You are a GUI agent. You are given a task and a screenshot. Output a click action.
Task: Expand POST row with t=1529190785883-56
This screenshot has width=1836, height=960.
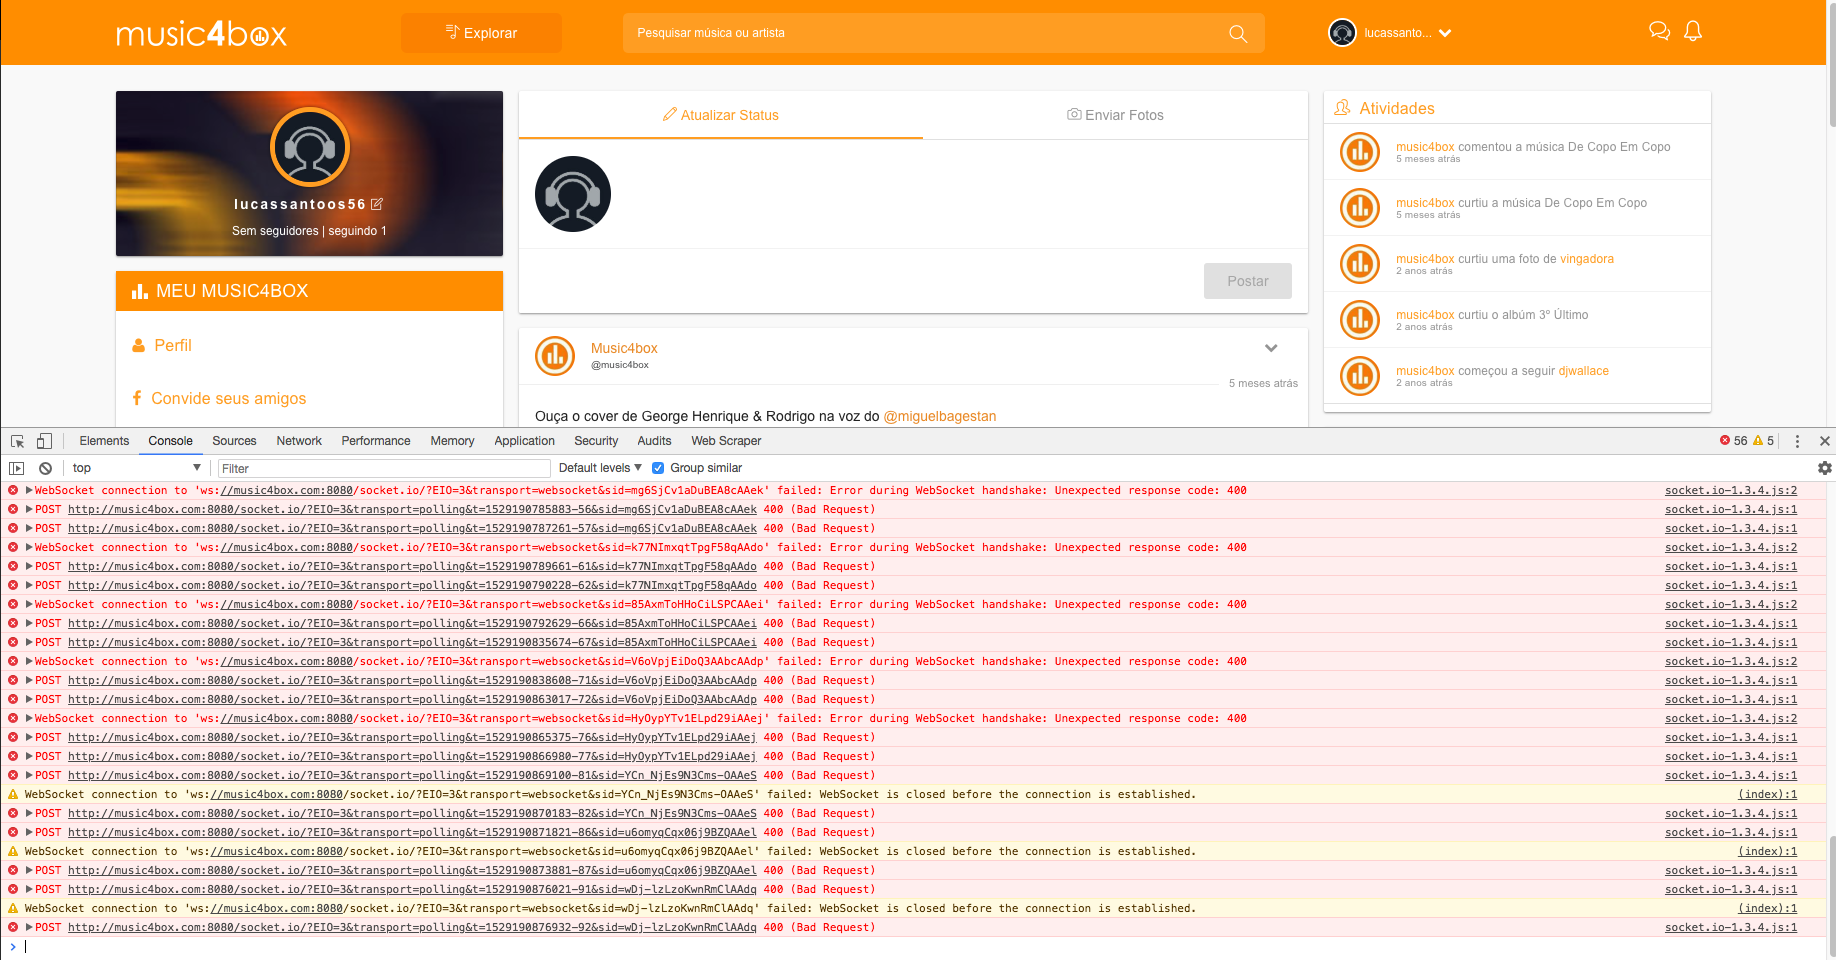(29, 509)
